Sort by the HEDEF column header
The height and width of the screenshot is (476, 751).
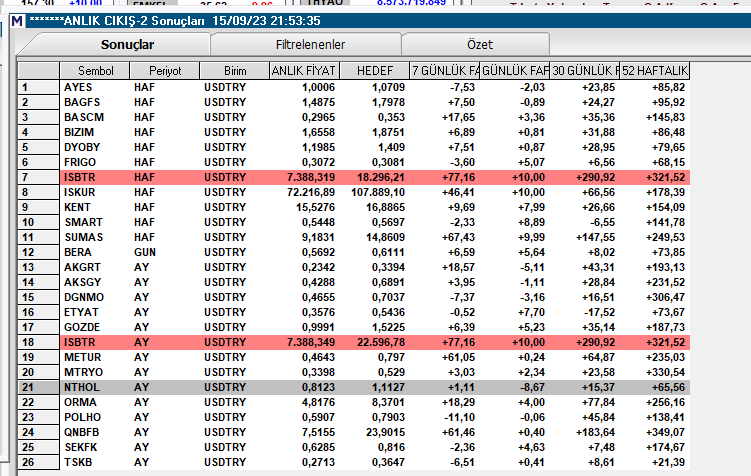click(375, 71)
